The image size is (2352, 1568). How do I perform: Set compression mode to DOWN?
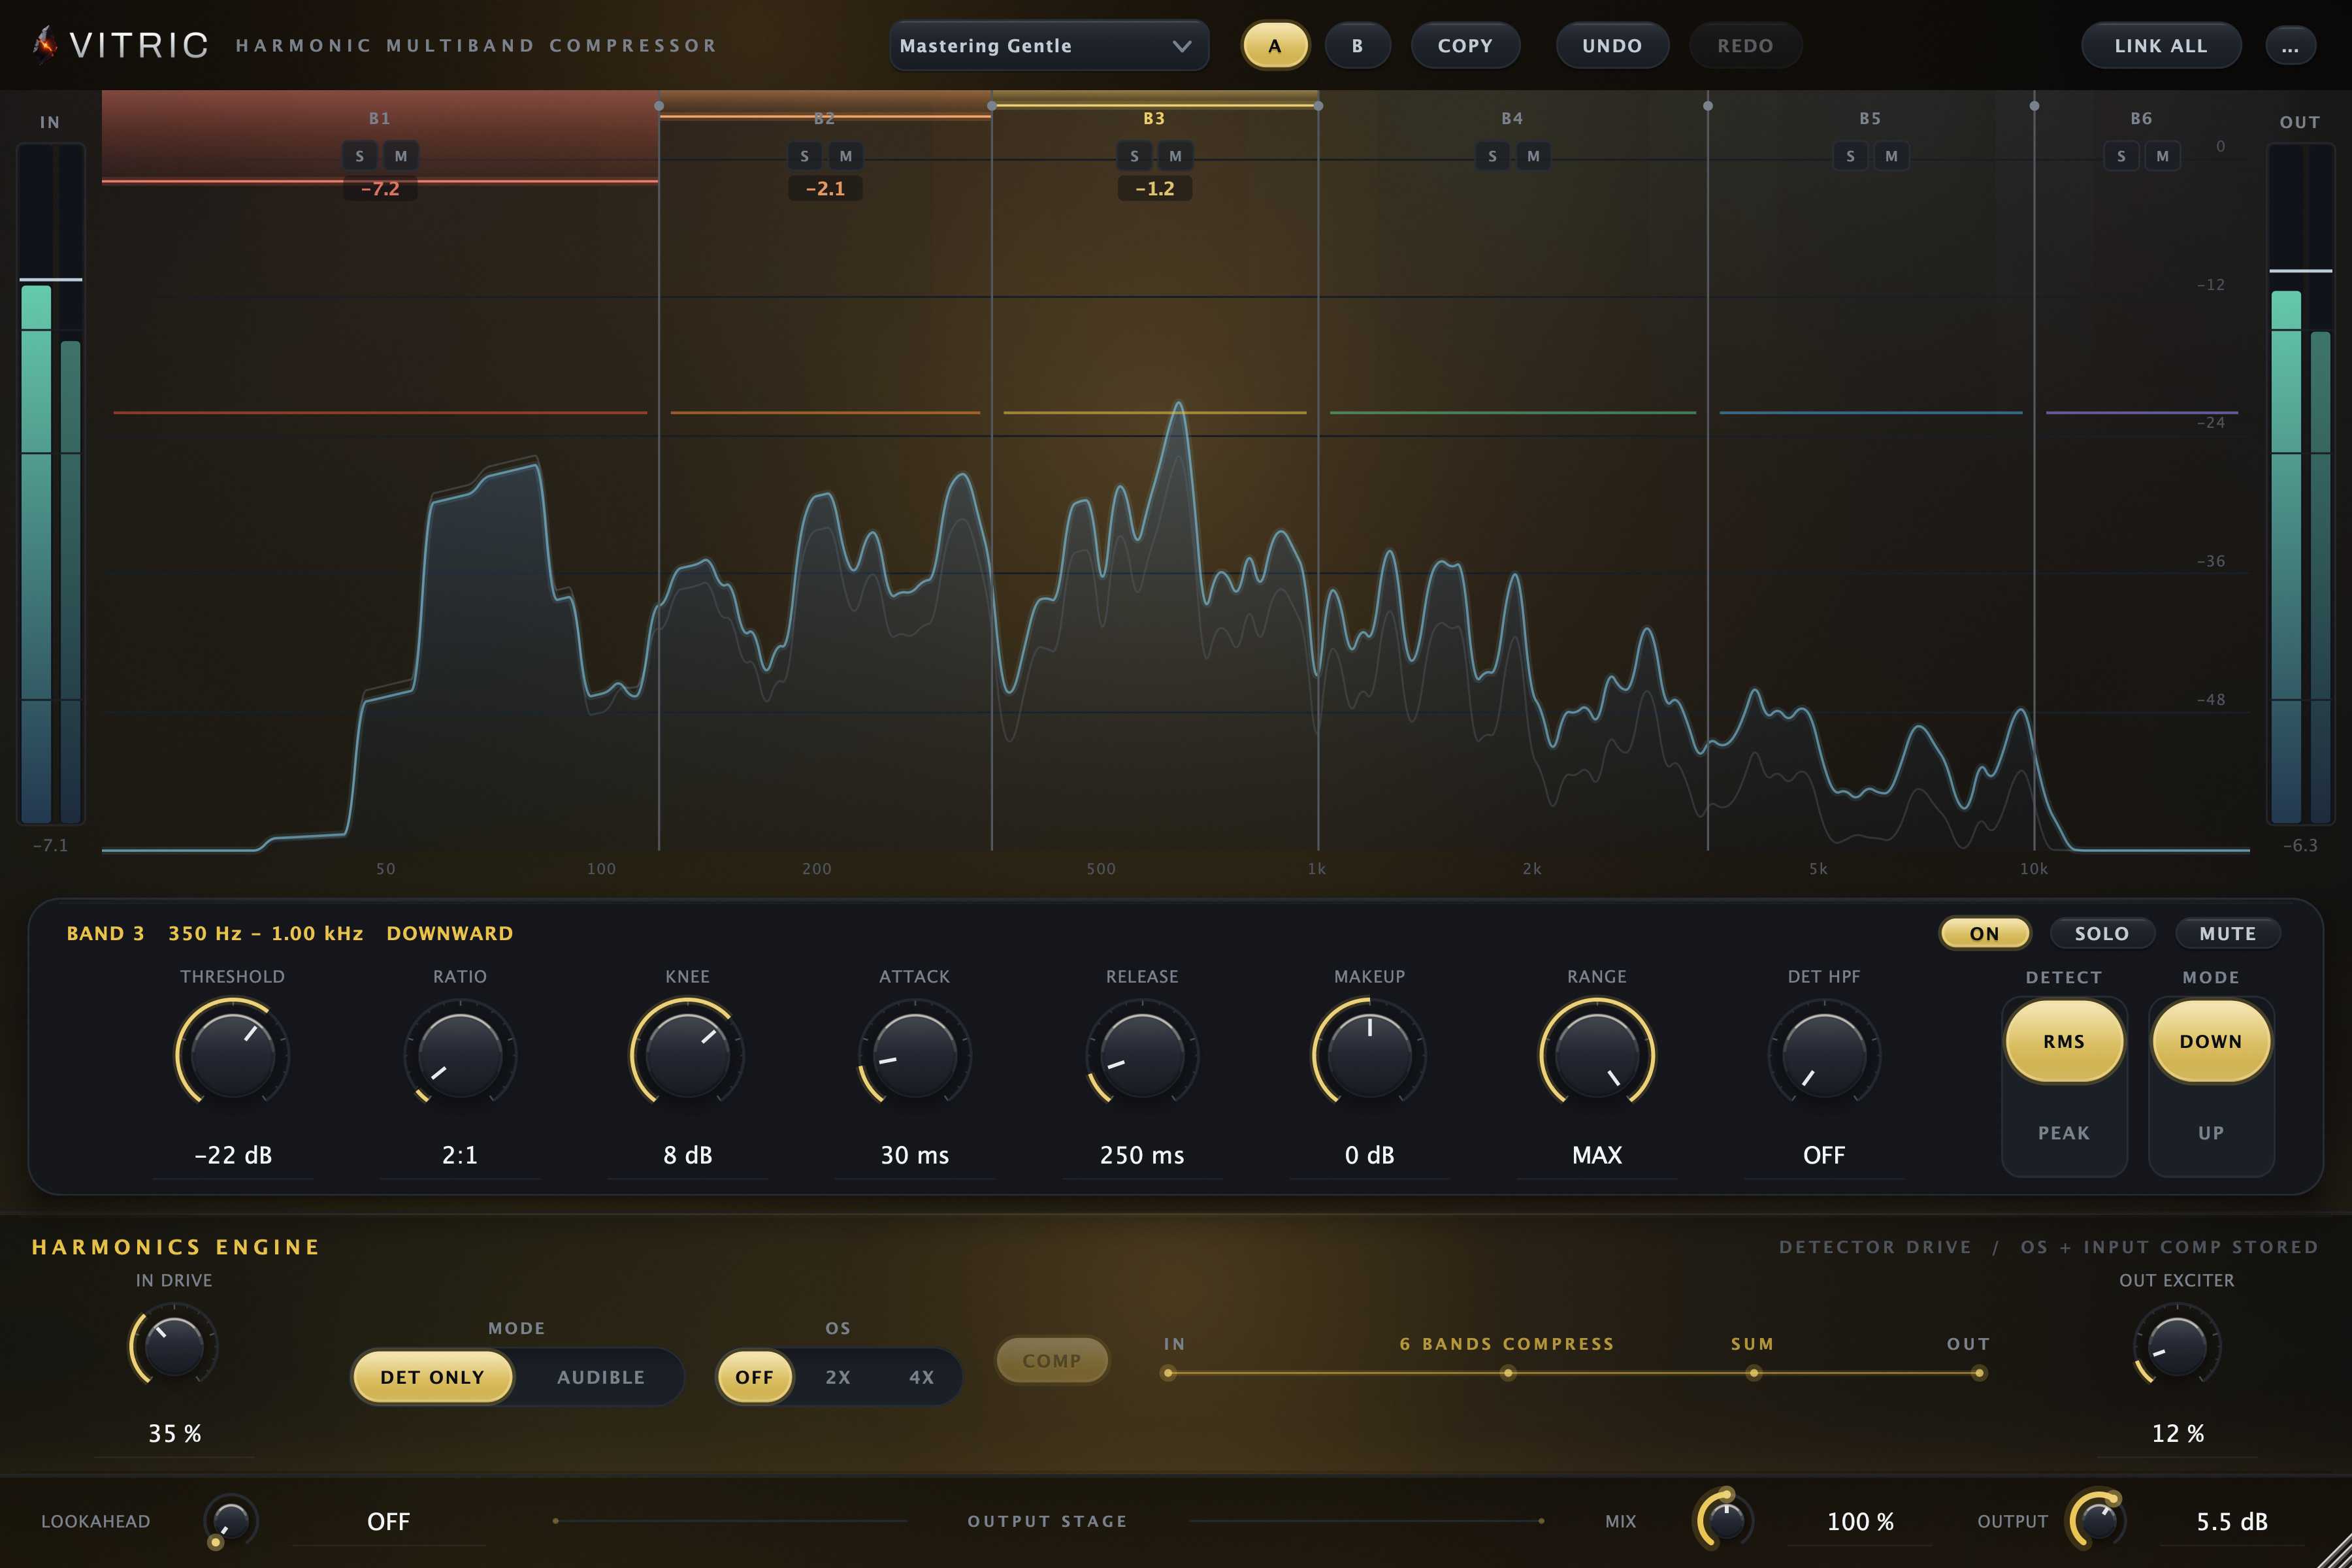coord(2211,1041)
